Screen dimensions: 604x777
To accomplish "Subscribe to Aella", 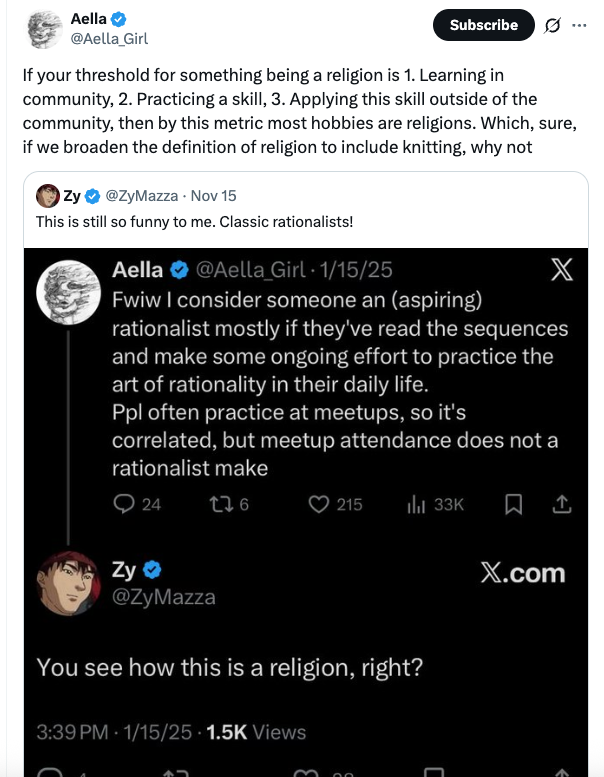I will [483, 25].
